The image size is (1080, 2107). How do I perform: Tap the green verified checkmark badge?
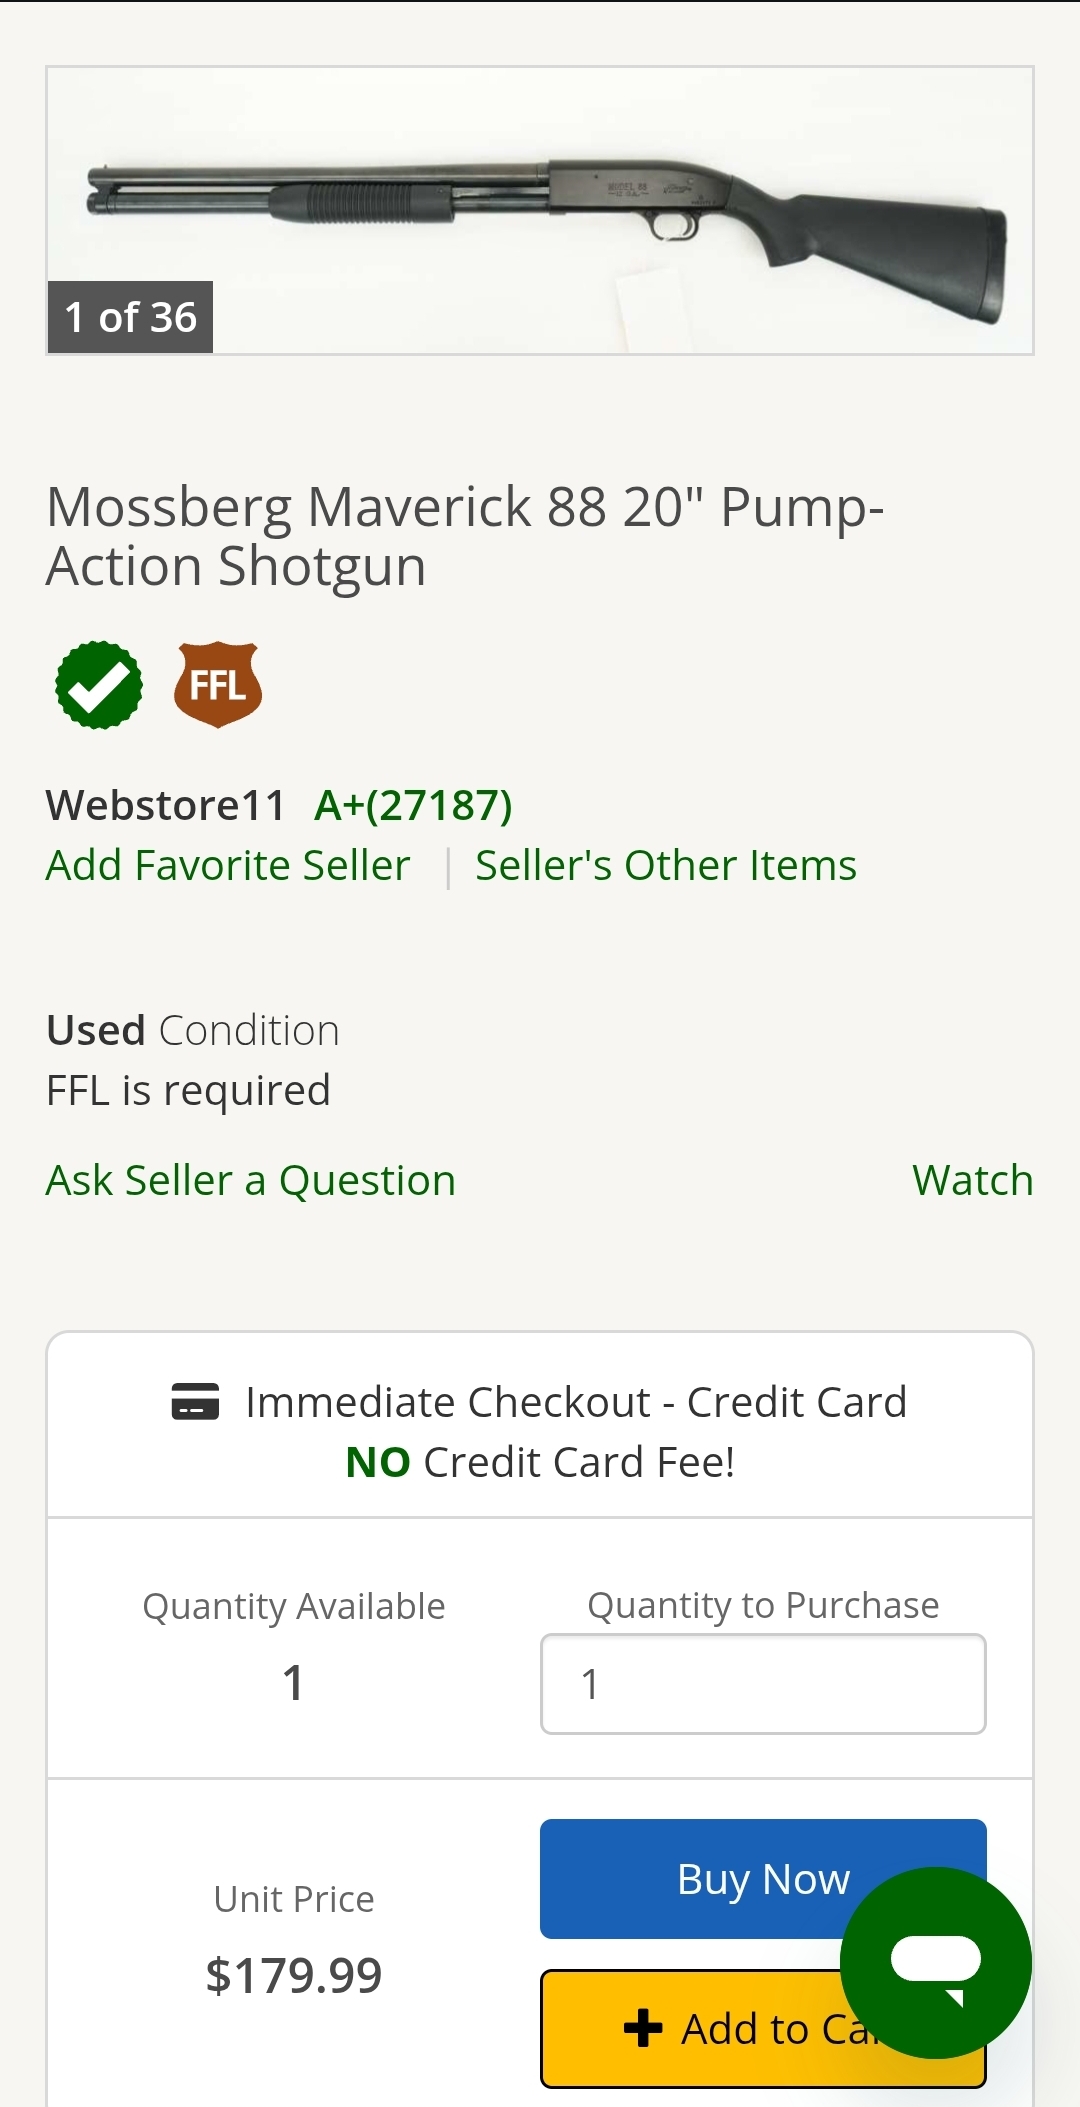tap(99, 685)
